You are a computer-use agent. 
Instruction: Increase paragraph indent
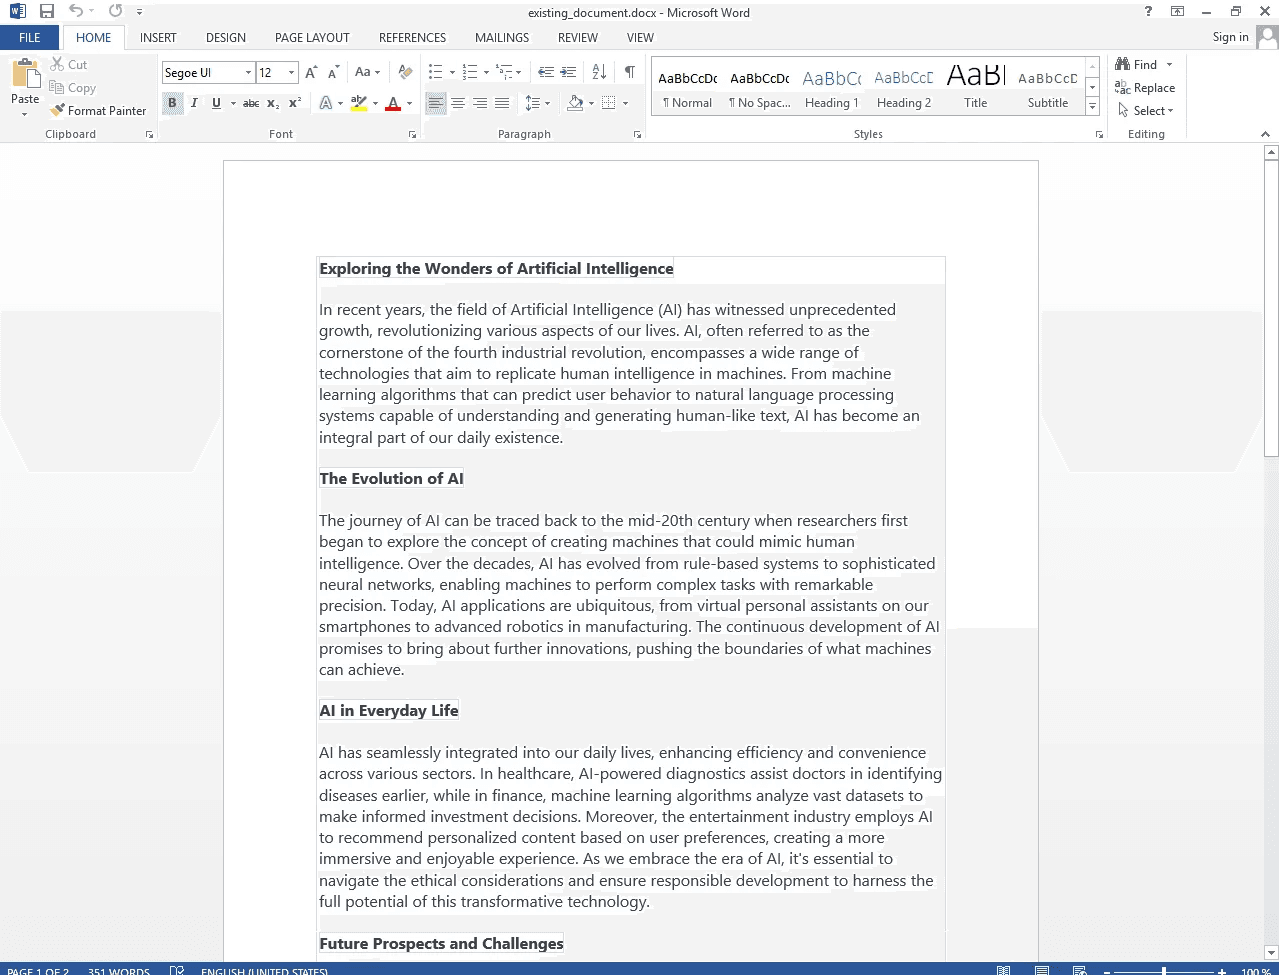[x=568, y=72]
